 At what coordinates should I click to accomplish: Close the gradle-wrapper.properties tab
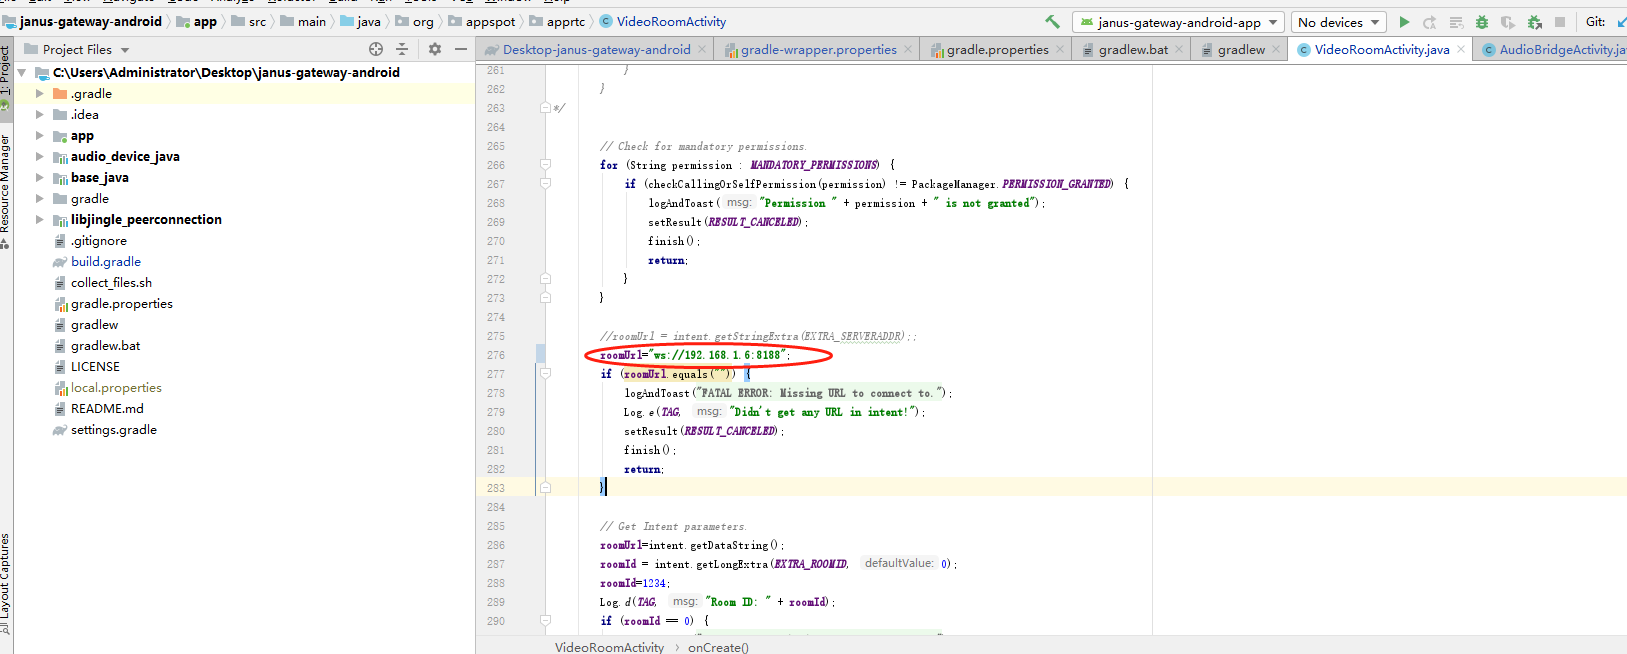tap(908, 49)
